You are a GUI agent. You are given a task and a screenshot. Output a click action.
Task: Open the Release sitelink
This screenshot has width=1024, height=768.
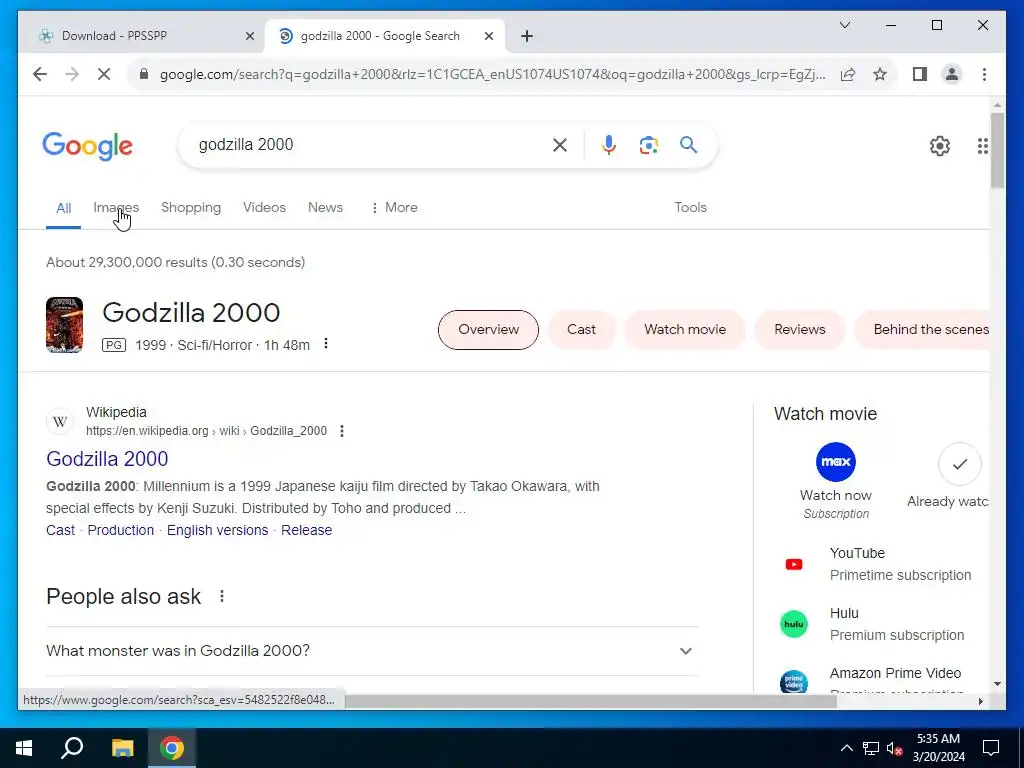[x=306, y=530]
